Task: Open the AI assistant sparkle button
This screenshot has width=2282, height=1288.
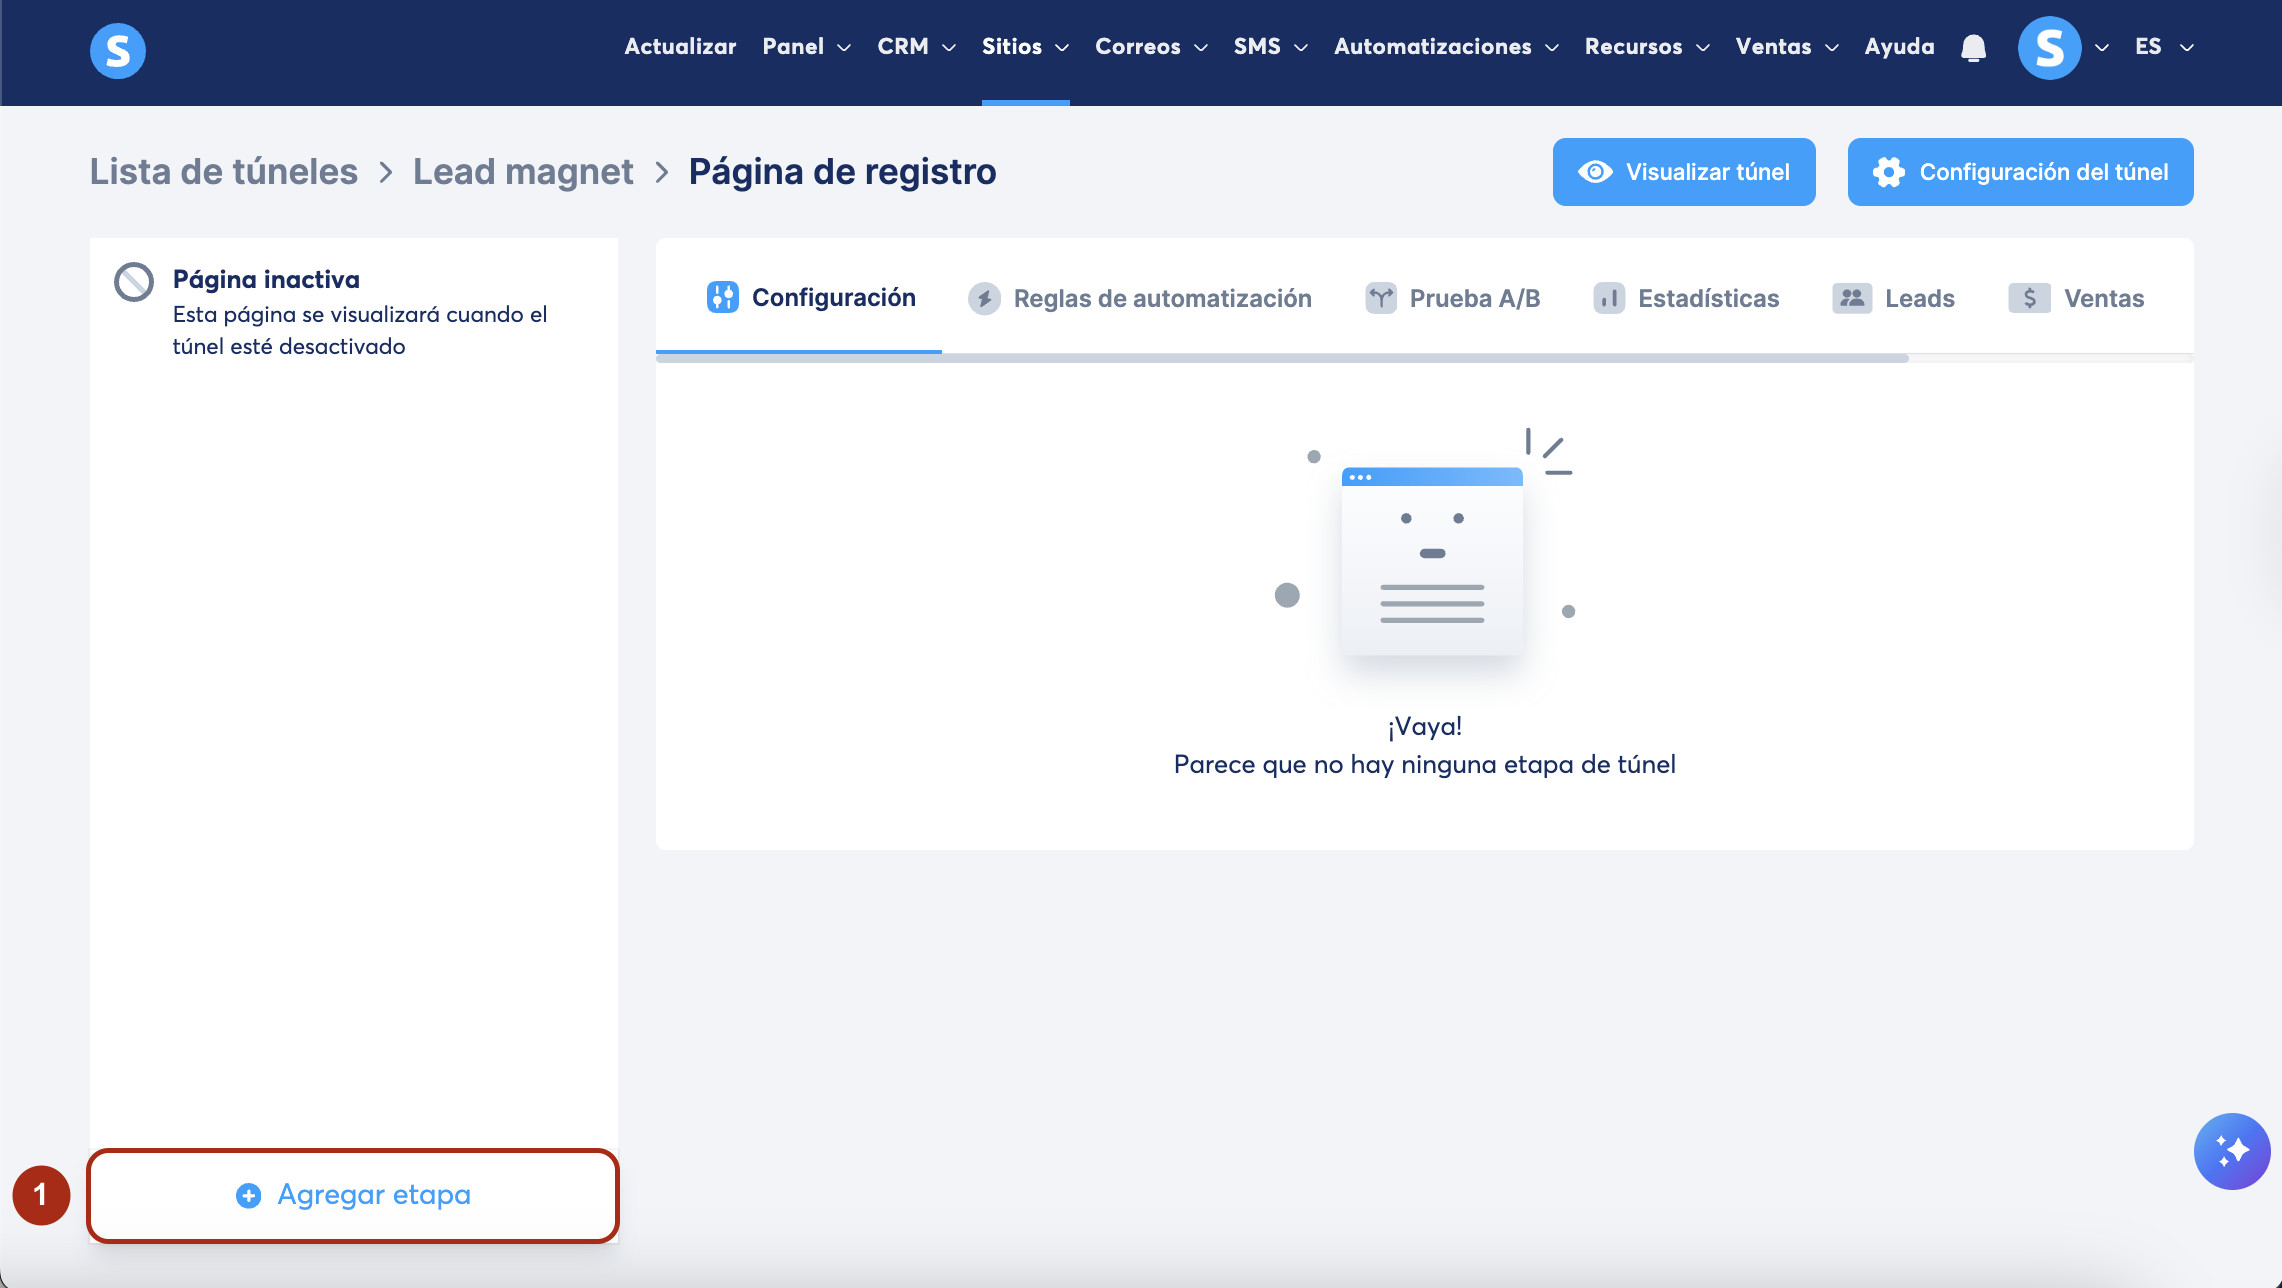Action: 2231,1151
